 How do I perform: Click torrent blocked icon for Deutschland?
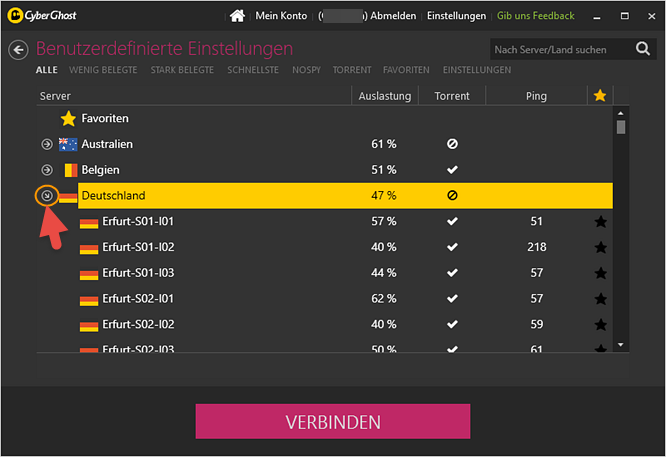pos(452,195)
